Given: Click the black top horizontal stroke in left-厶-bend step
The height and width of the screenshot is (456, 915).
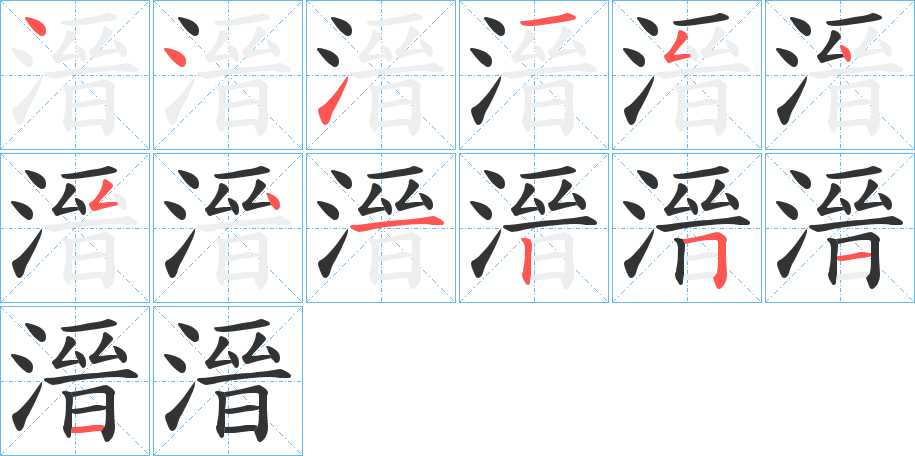Looking at the screenshot, I should pyautogui.click(x=701, y=20).
